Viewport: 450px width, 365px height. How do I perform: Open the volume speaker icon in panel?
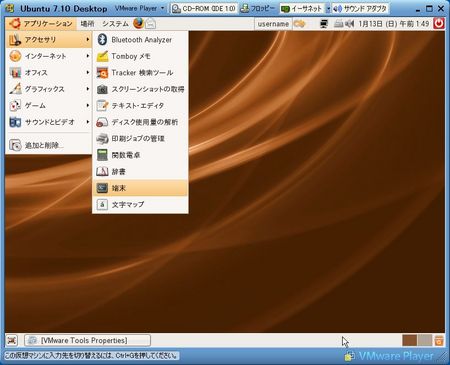coord(349,24)
